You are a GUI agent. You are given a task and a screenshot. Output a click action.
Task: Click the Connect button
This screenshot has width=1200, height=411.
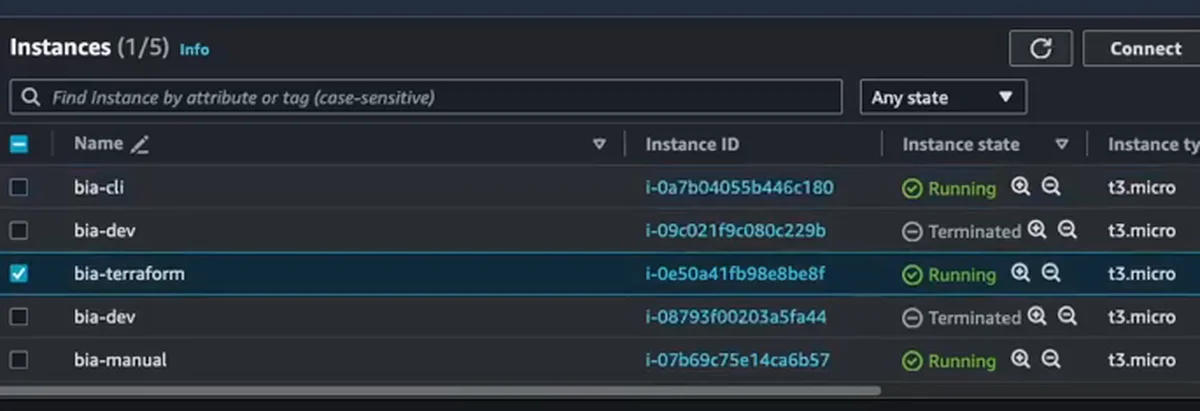click(1146, 48)
